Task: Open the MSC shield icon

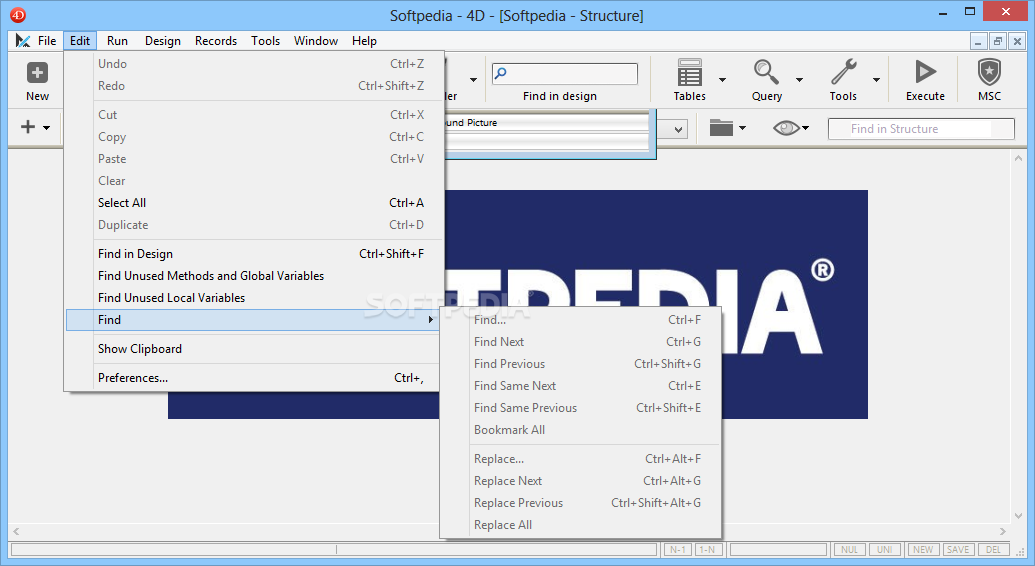Action: pyautogui.click(x=989, y=72)
